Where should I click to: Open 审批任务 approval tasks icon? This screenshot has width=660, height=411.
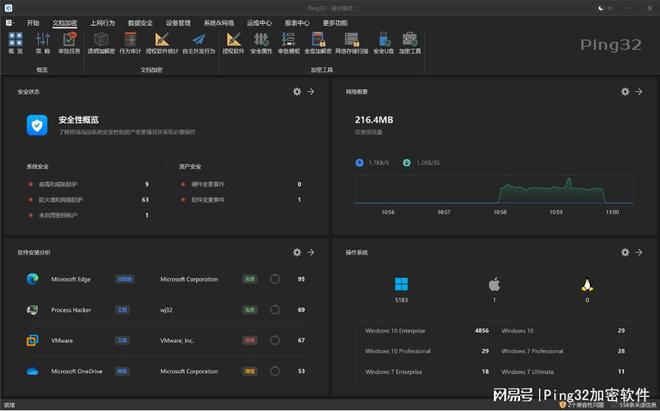(x=70, y=41)
